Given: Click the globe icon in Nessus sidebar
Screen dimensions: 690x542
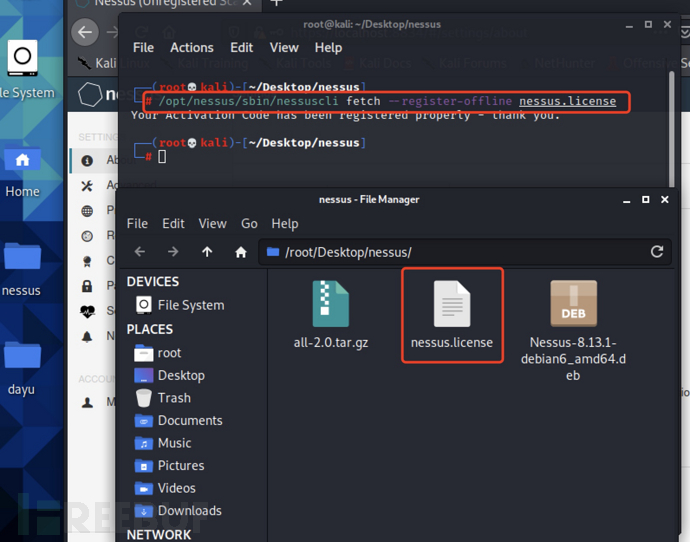Looking at the screenshot, I should coord(87,211).
